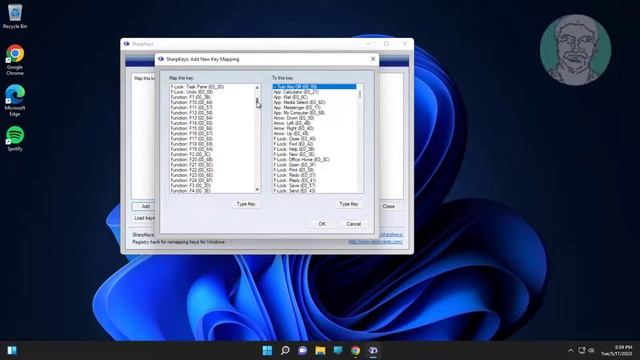Image resolution: width=640 pixels, height=360 pixels.
Task: Select 'Arrow: Up' in To list
Action: pyautogui.click(x=291, y=133)
